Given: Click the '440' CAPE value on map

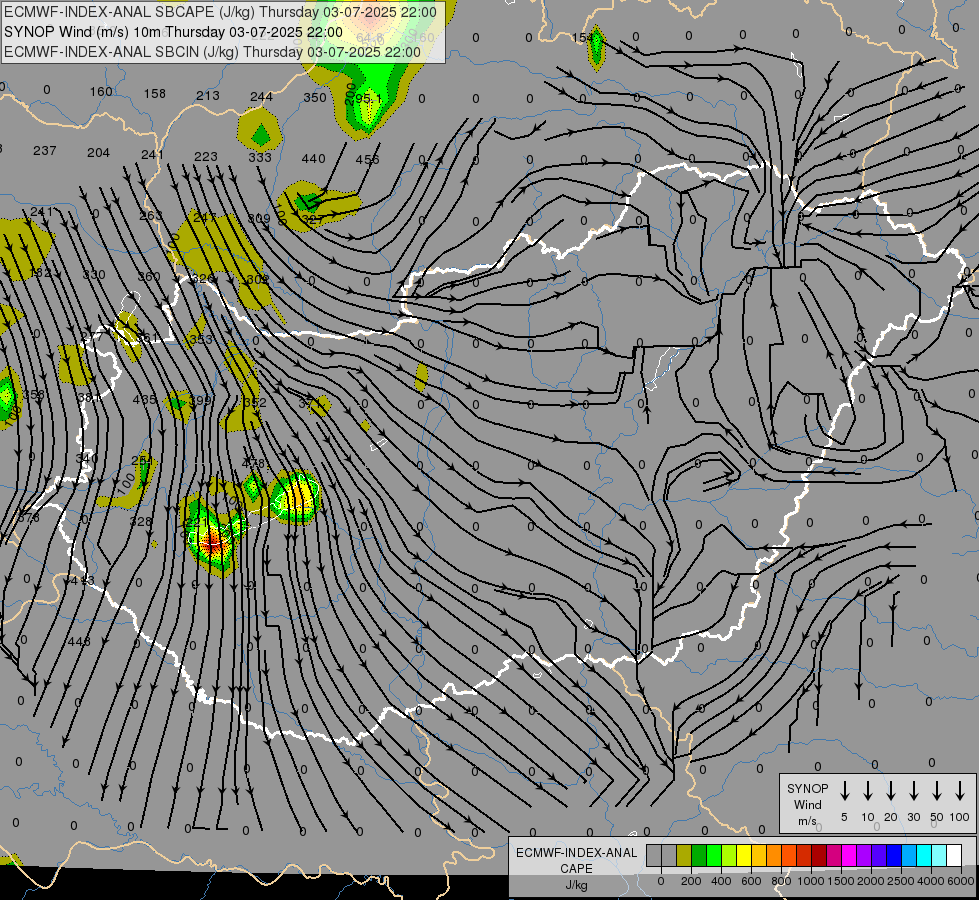Looking at the screenshot, I should pyautogui.click(x=313, y=159).
